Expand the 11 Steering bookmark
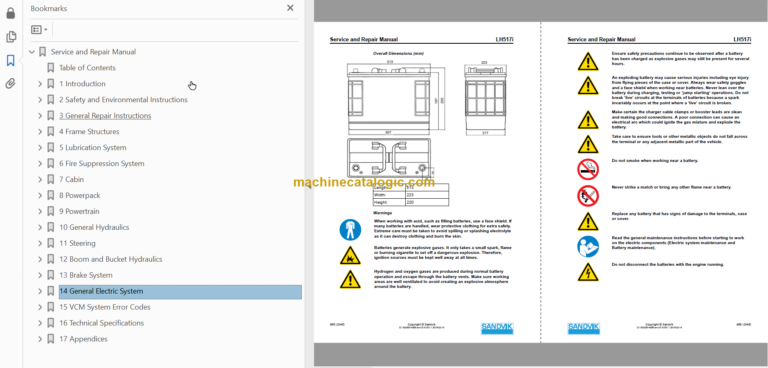The height and width of the screenshot is (368, 768). click(40, 243)
